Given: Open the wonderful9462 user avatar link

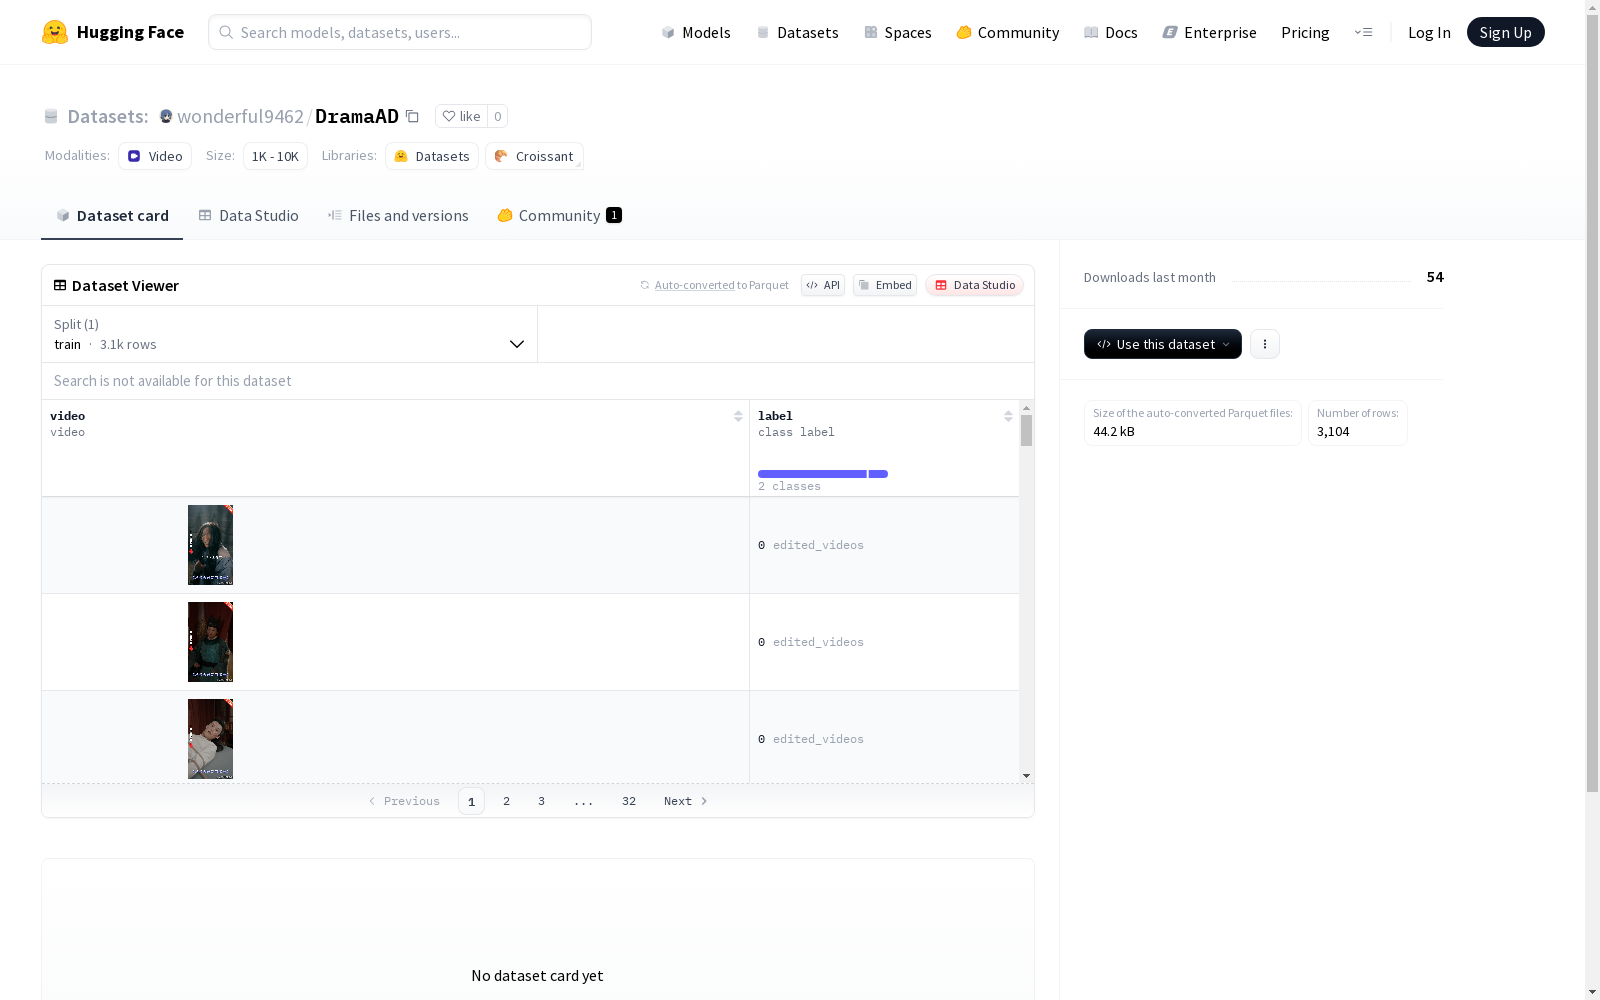Looking at the screenshot, I should 166,116.
